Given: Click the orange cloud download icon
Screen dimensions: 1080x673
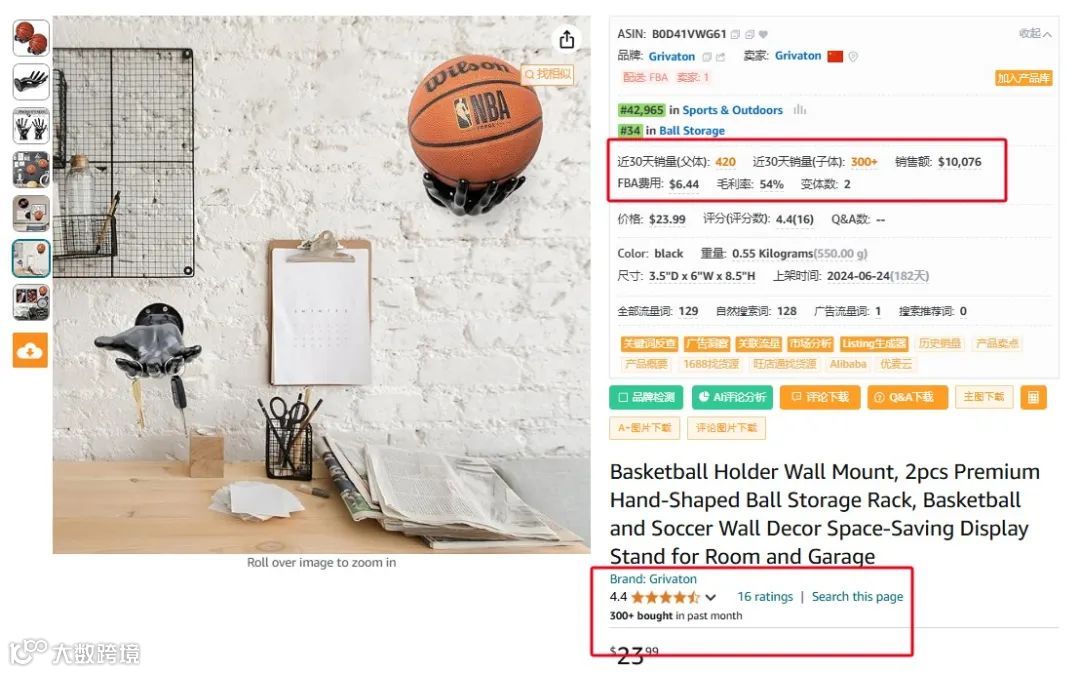Looking at the screenshot, I should coord(30,351).
